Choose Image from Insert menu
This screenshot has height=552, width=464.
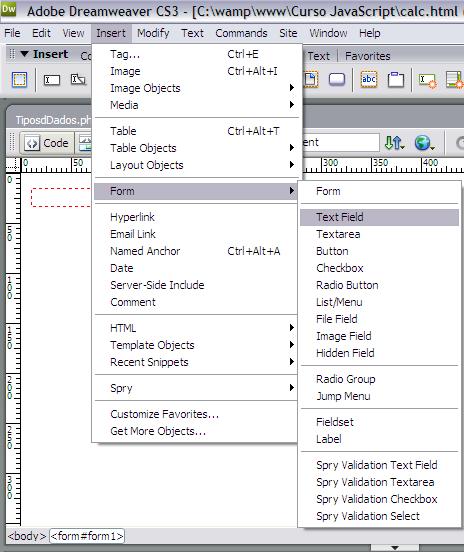tap(196, 71)
